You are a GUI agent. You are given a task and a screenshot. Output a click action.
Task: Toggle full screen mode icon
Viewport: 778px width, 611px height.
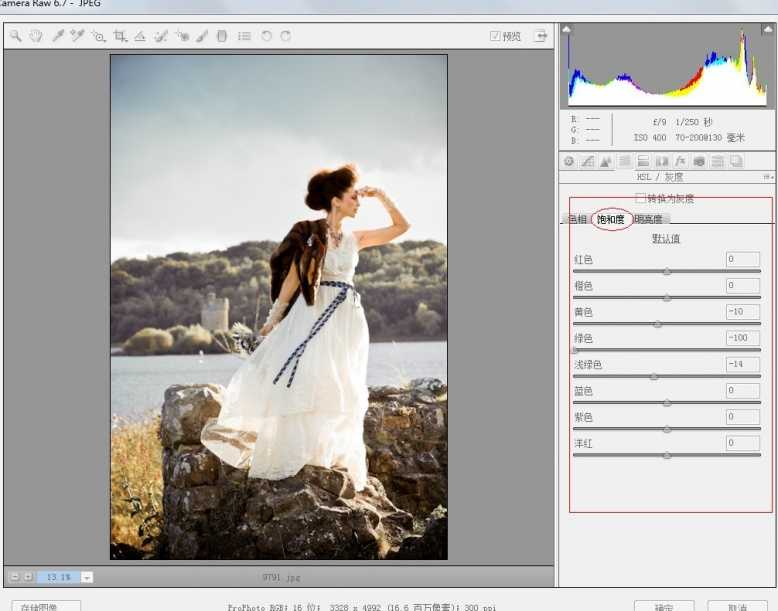click(541, 36)
